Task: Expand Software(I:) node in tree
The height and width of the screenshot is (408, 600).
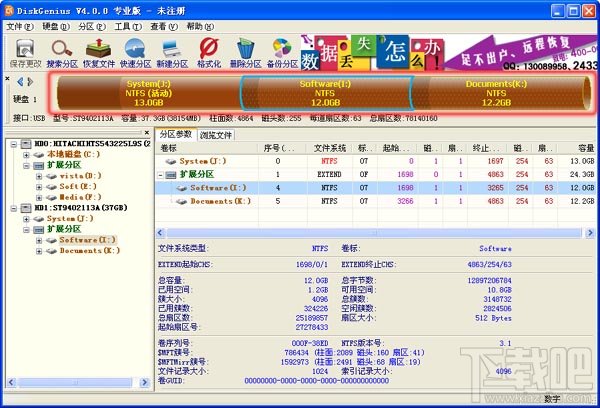Action: 39,240
